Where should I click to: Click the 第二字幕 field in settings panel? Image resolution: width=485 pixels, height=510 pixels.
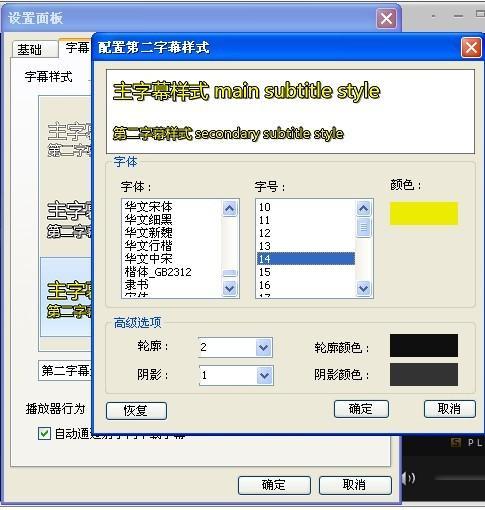tap(65, 370)
